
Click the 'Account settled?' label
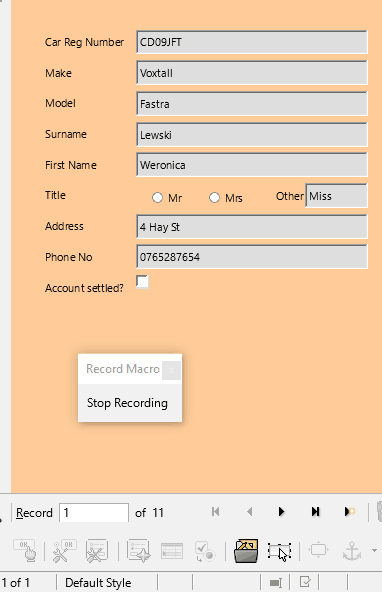click(84, 288)
